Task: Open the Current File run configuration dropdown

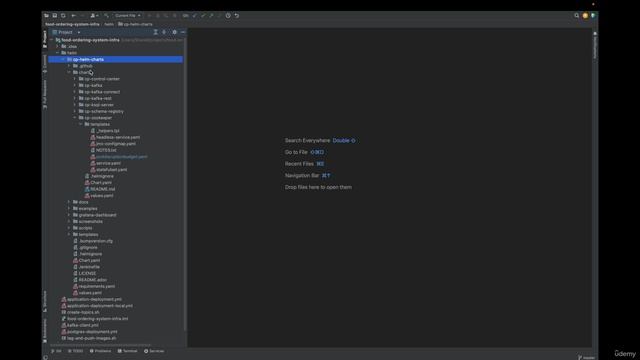Action: [x=128, y=16]
